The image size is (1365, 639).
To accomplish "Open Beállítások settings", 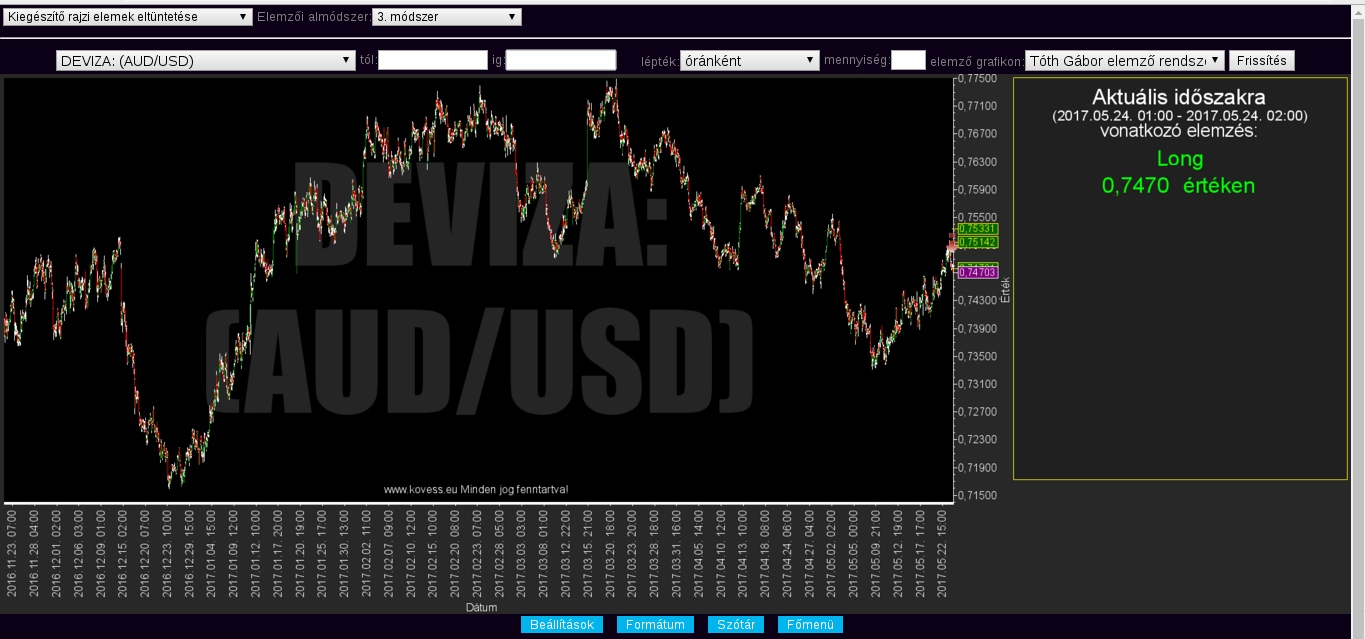I will coord(561,625).
